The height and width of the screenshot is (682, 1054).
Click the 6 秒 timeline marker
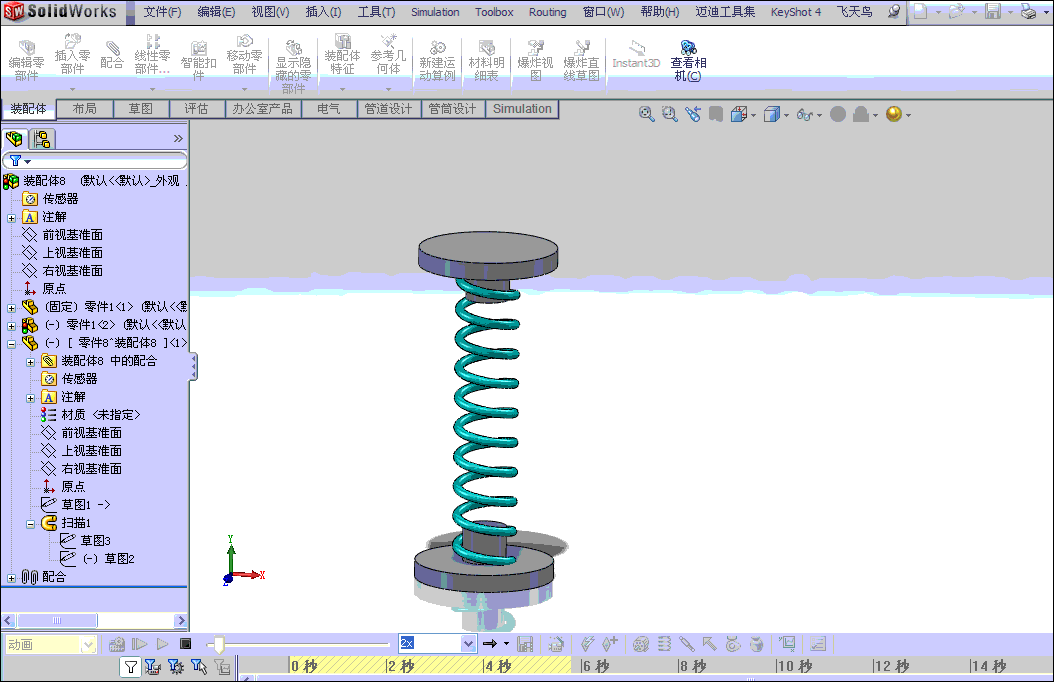[596, 667]
